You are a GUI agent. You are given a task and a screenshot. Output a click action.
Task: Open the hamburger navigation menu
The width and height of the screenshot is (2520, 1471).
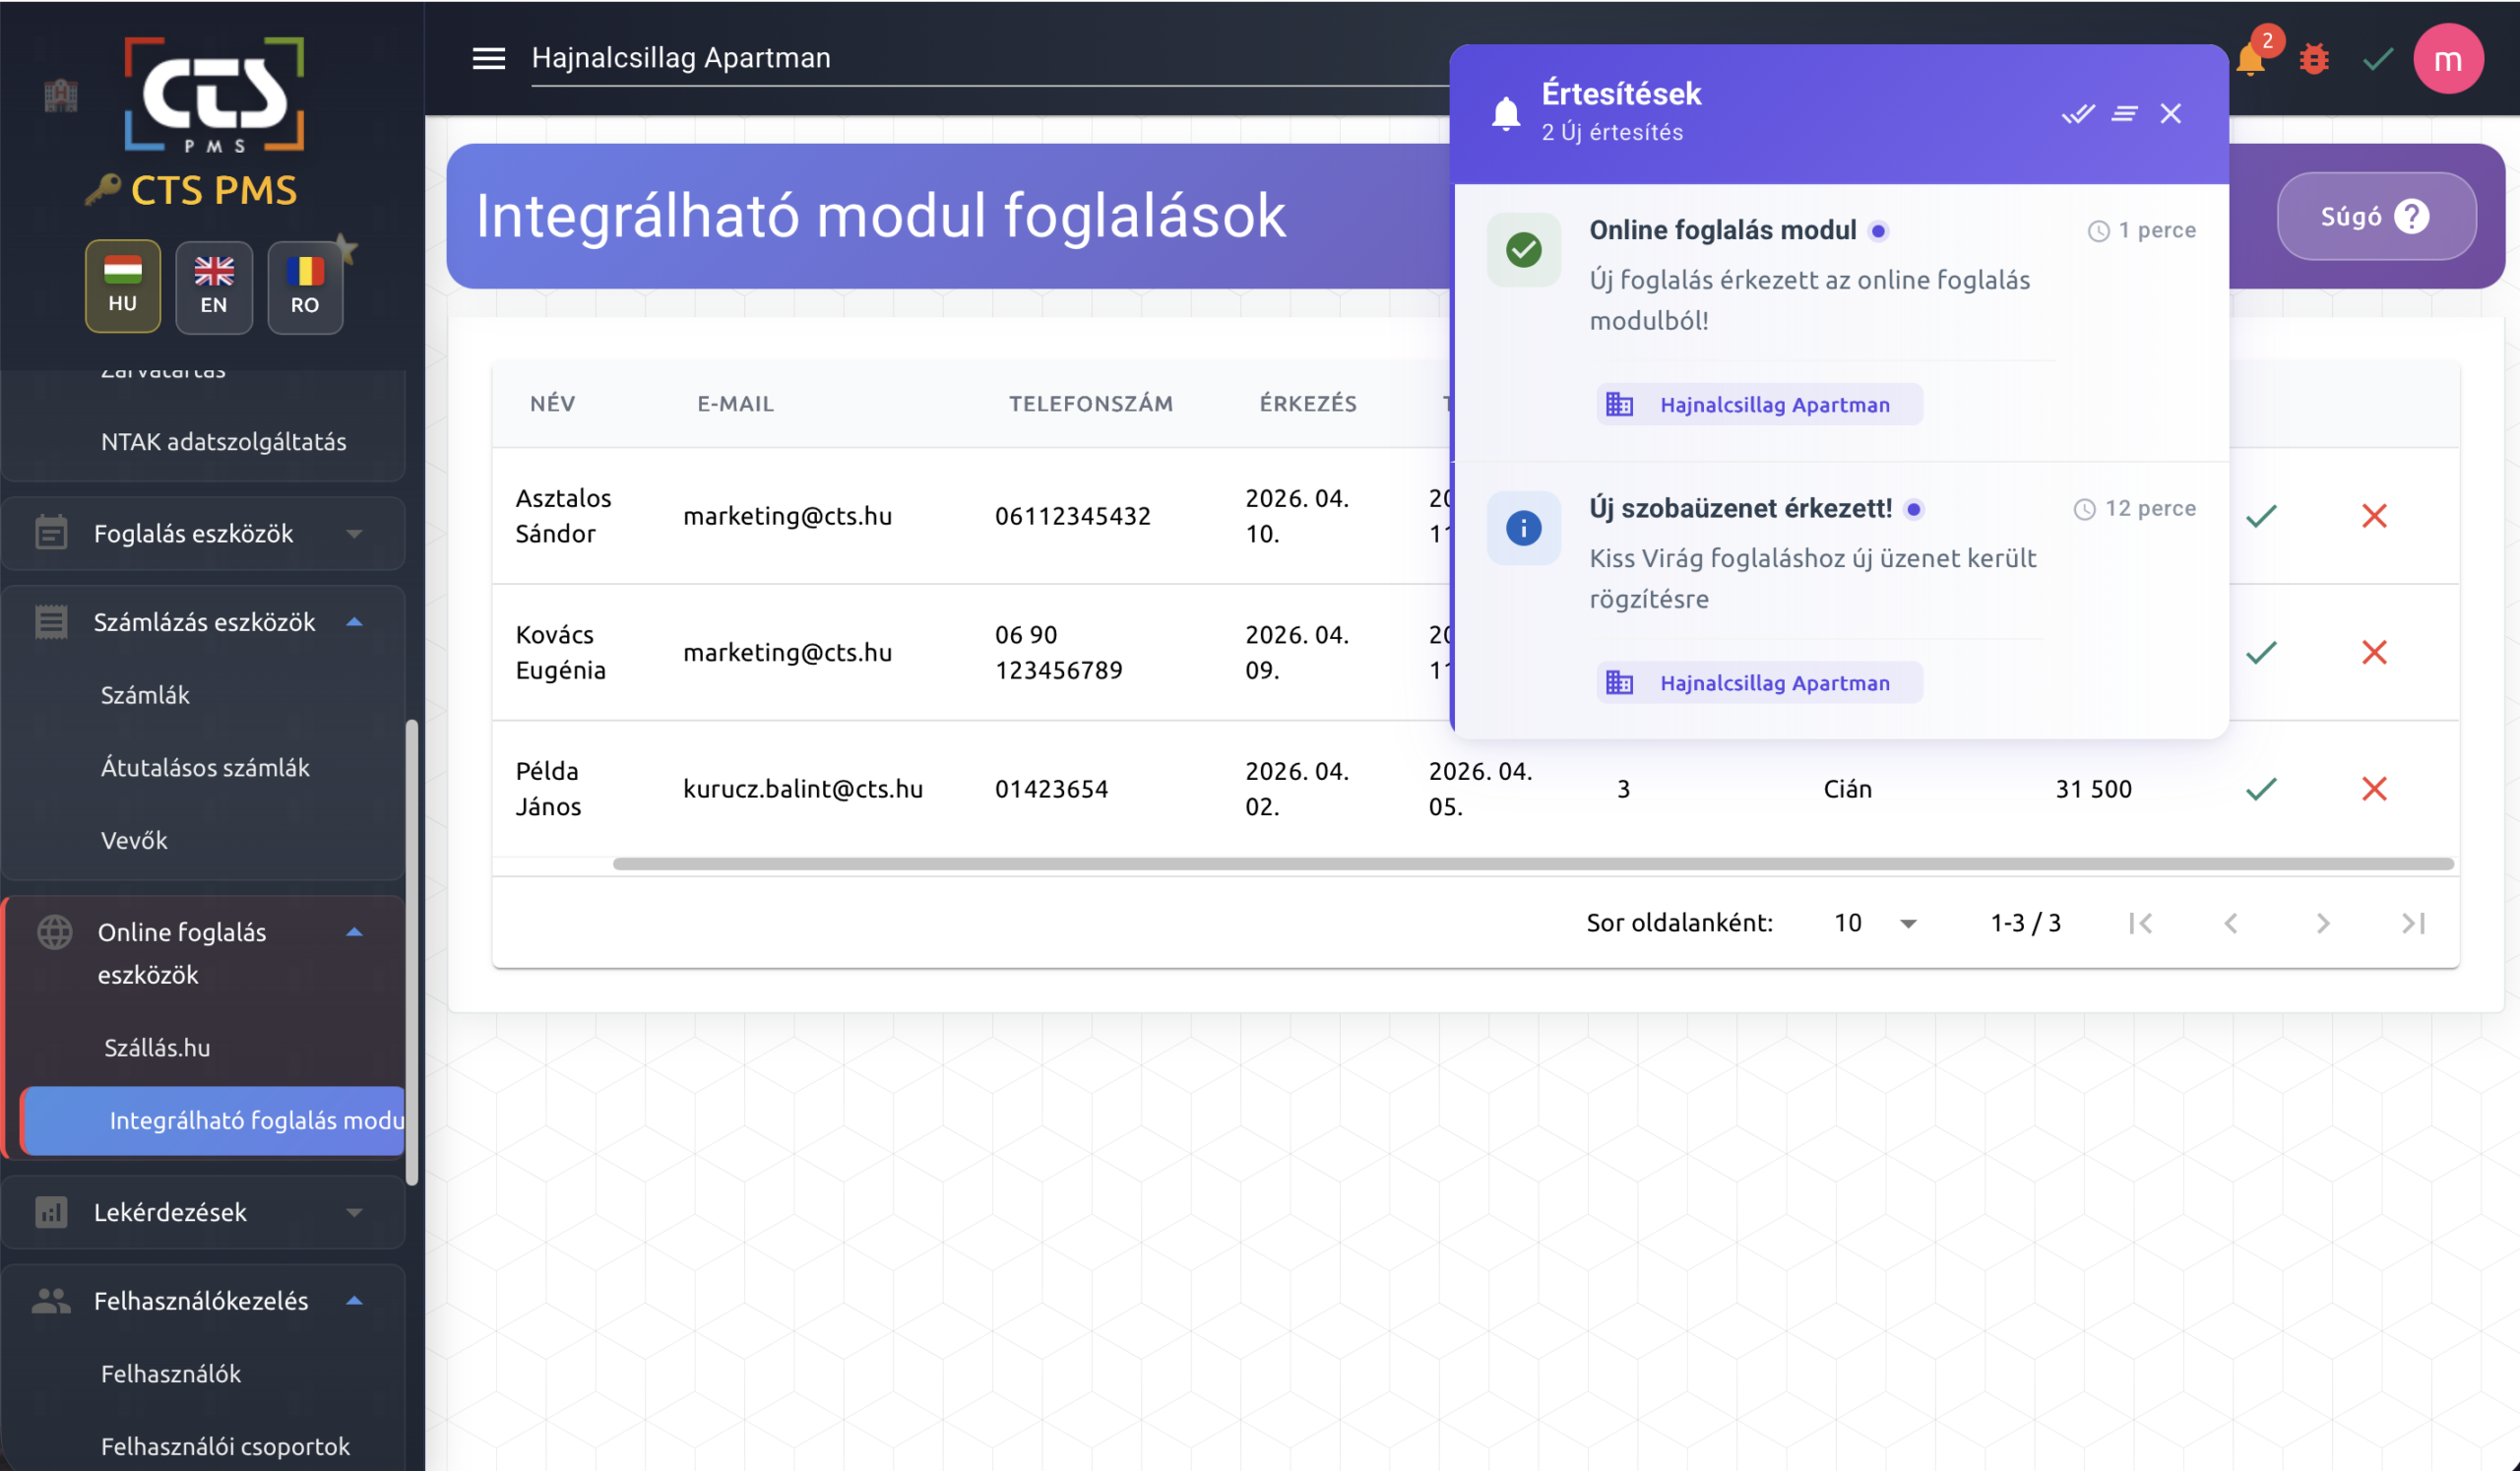click(x=488, y=58)
